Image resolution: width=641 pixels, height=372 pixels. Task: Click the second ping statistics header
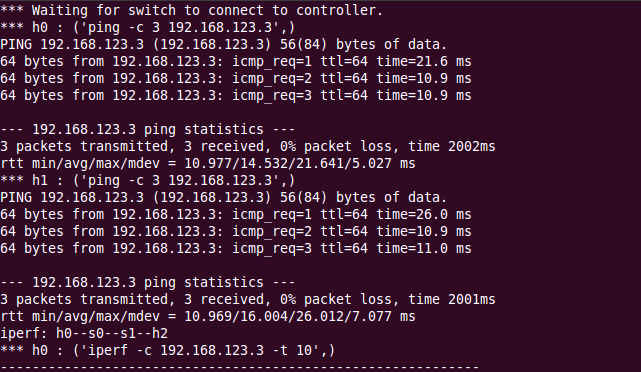click(147, 282)
